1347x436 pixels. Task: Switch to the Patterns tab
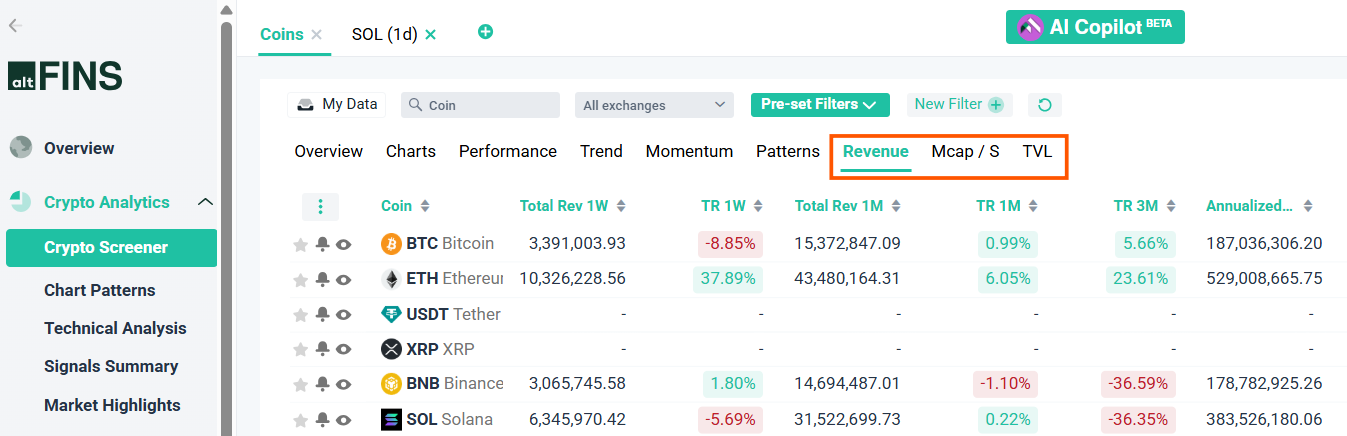(788, 152)
